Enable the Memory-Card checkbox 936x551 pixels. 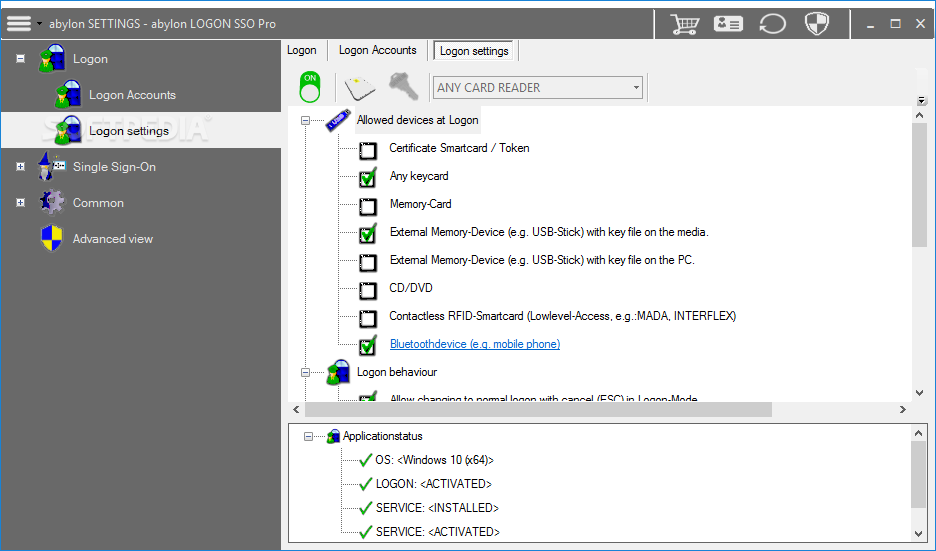[368, 207]
